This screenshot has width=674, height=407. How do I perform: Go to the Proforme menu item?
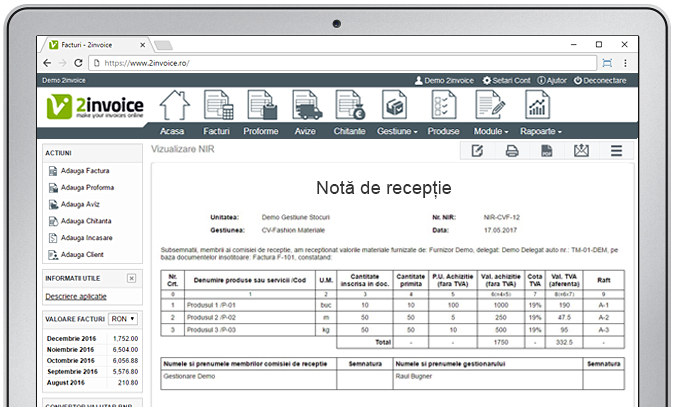coord(261,131)
